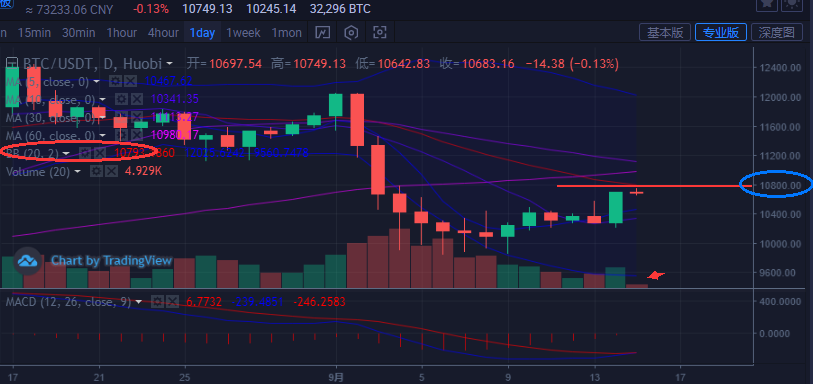
Task: Click the fullscreen screenshot frame icon
Action: (380, 33)
